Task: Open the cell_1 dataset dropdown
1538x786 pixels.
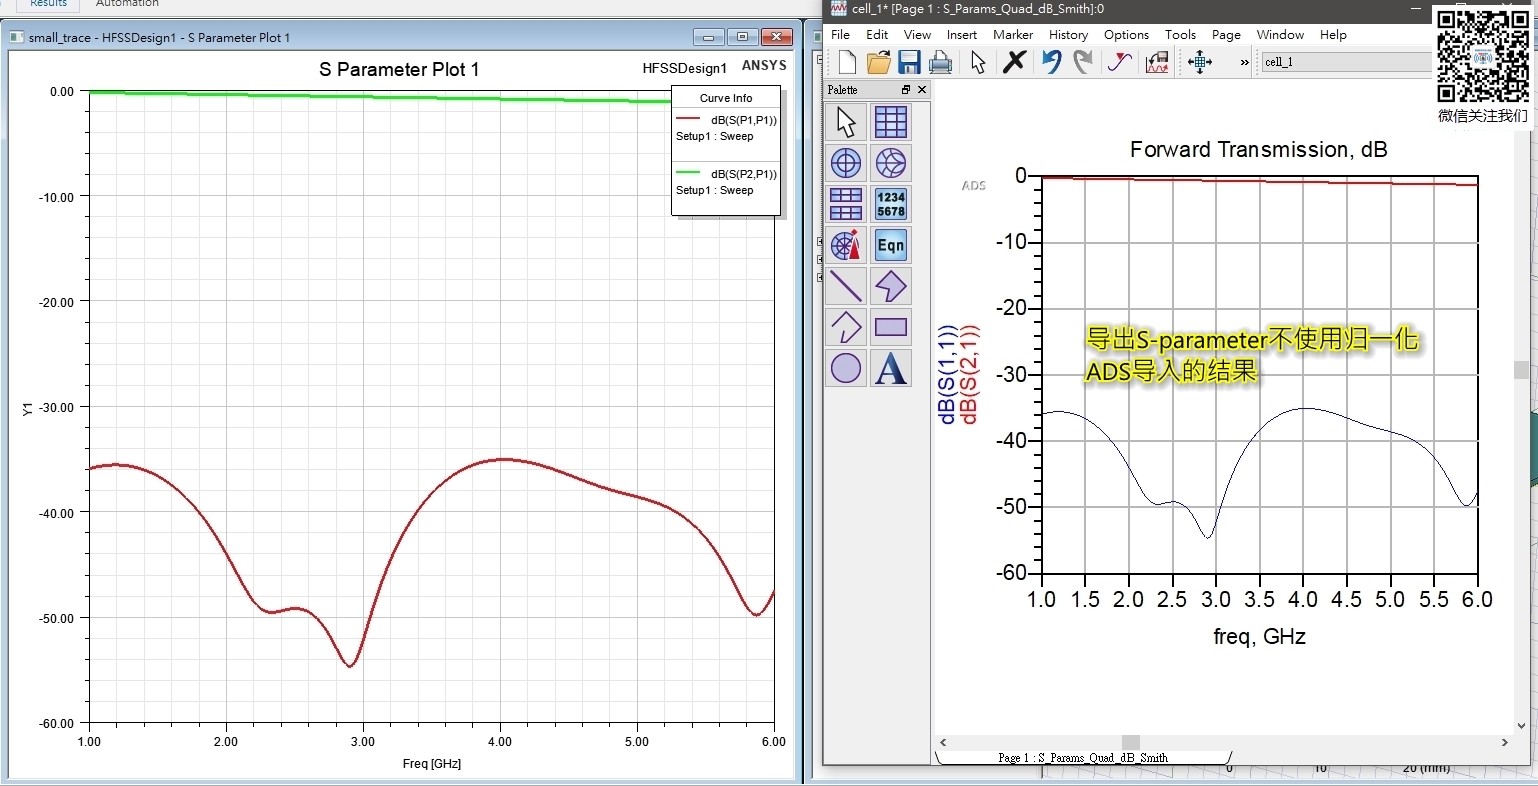Action: [x=1345, y=62]
